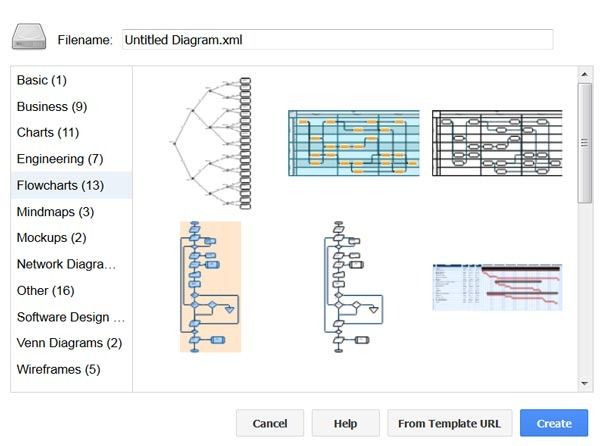The height and width of the screenshot is (446, 600).
Task: Click the From Template URL button
Action: coord(449,423)
